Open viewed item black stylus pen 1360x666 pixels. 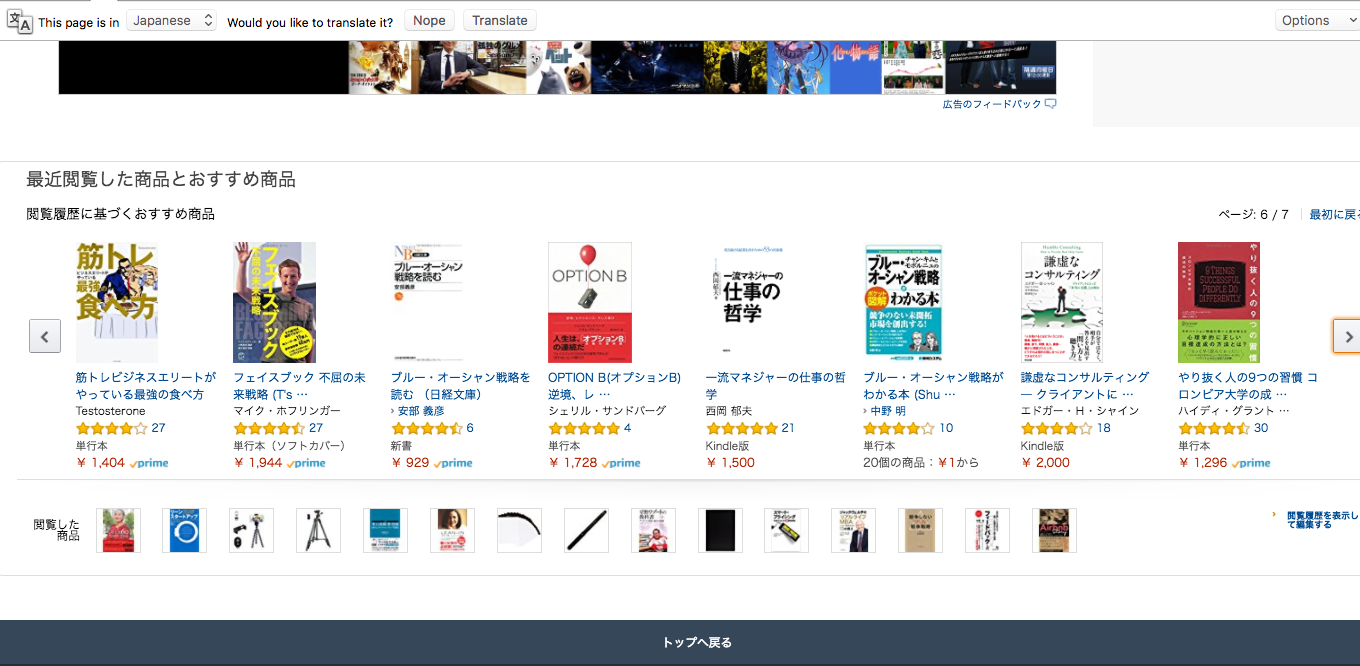586,530
